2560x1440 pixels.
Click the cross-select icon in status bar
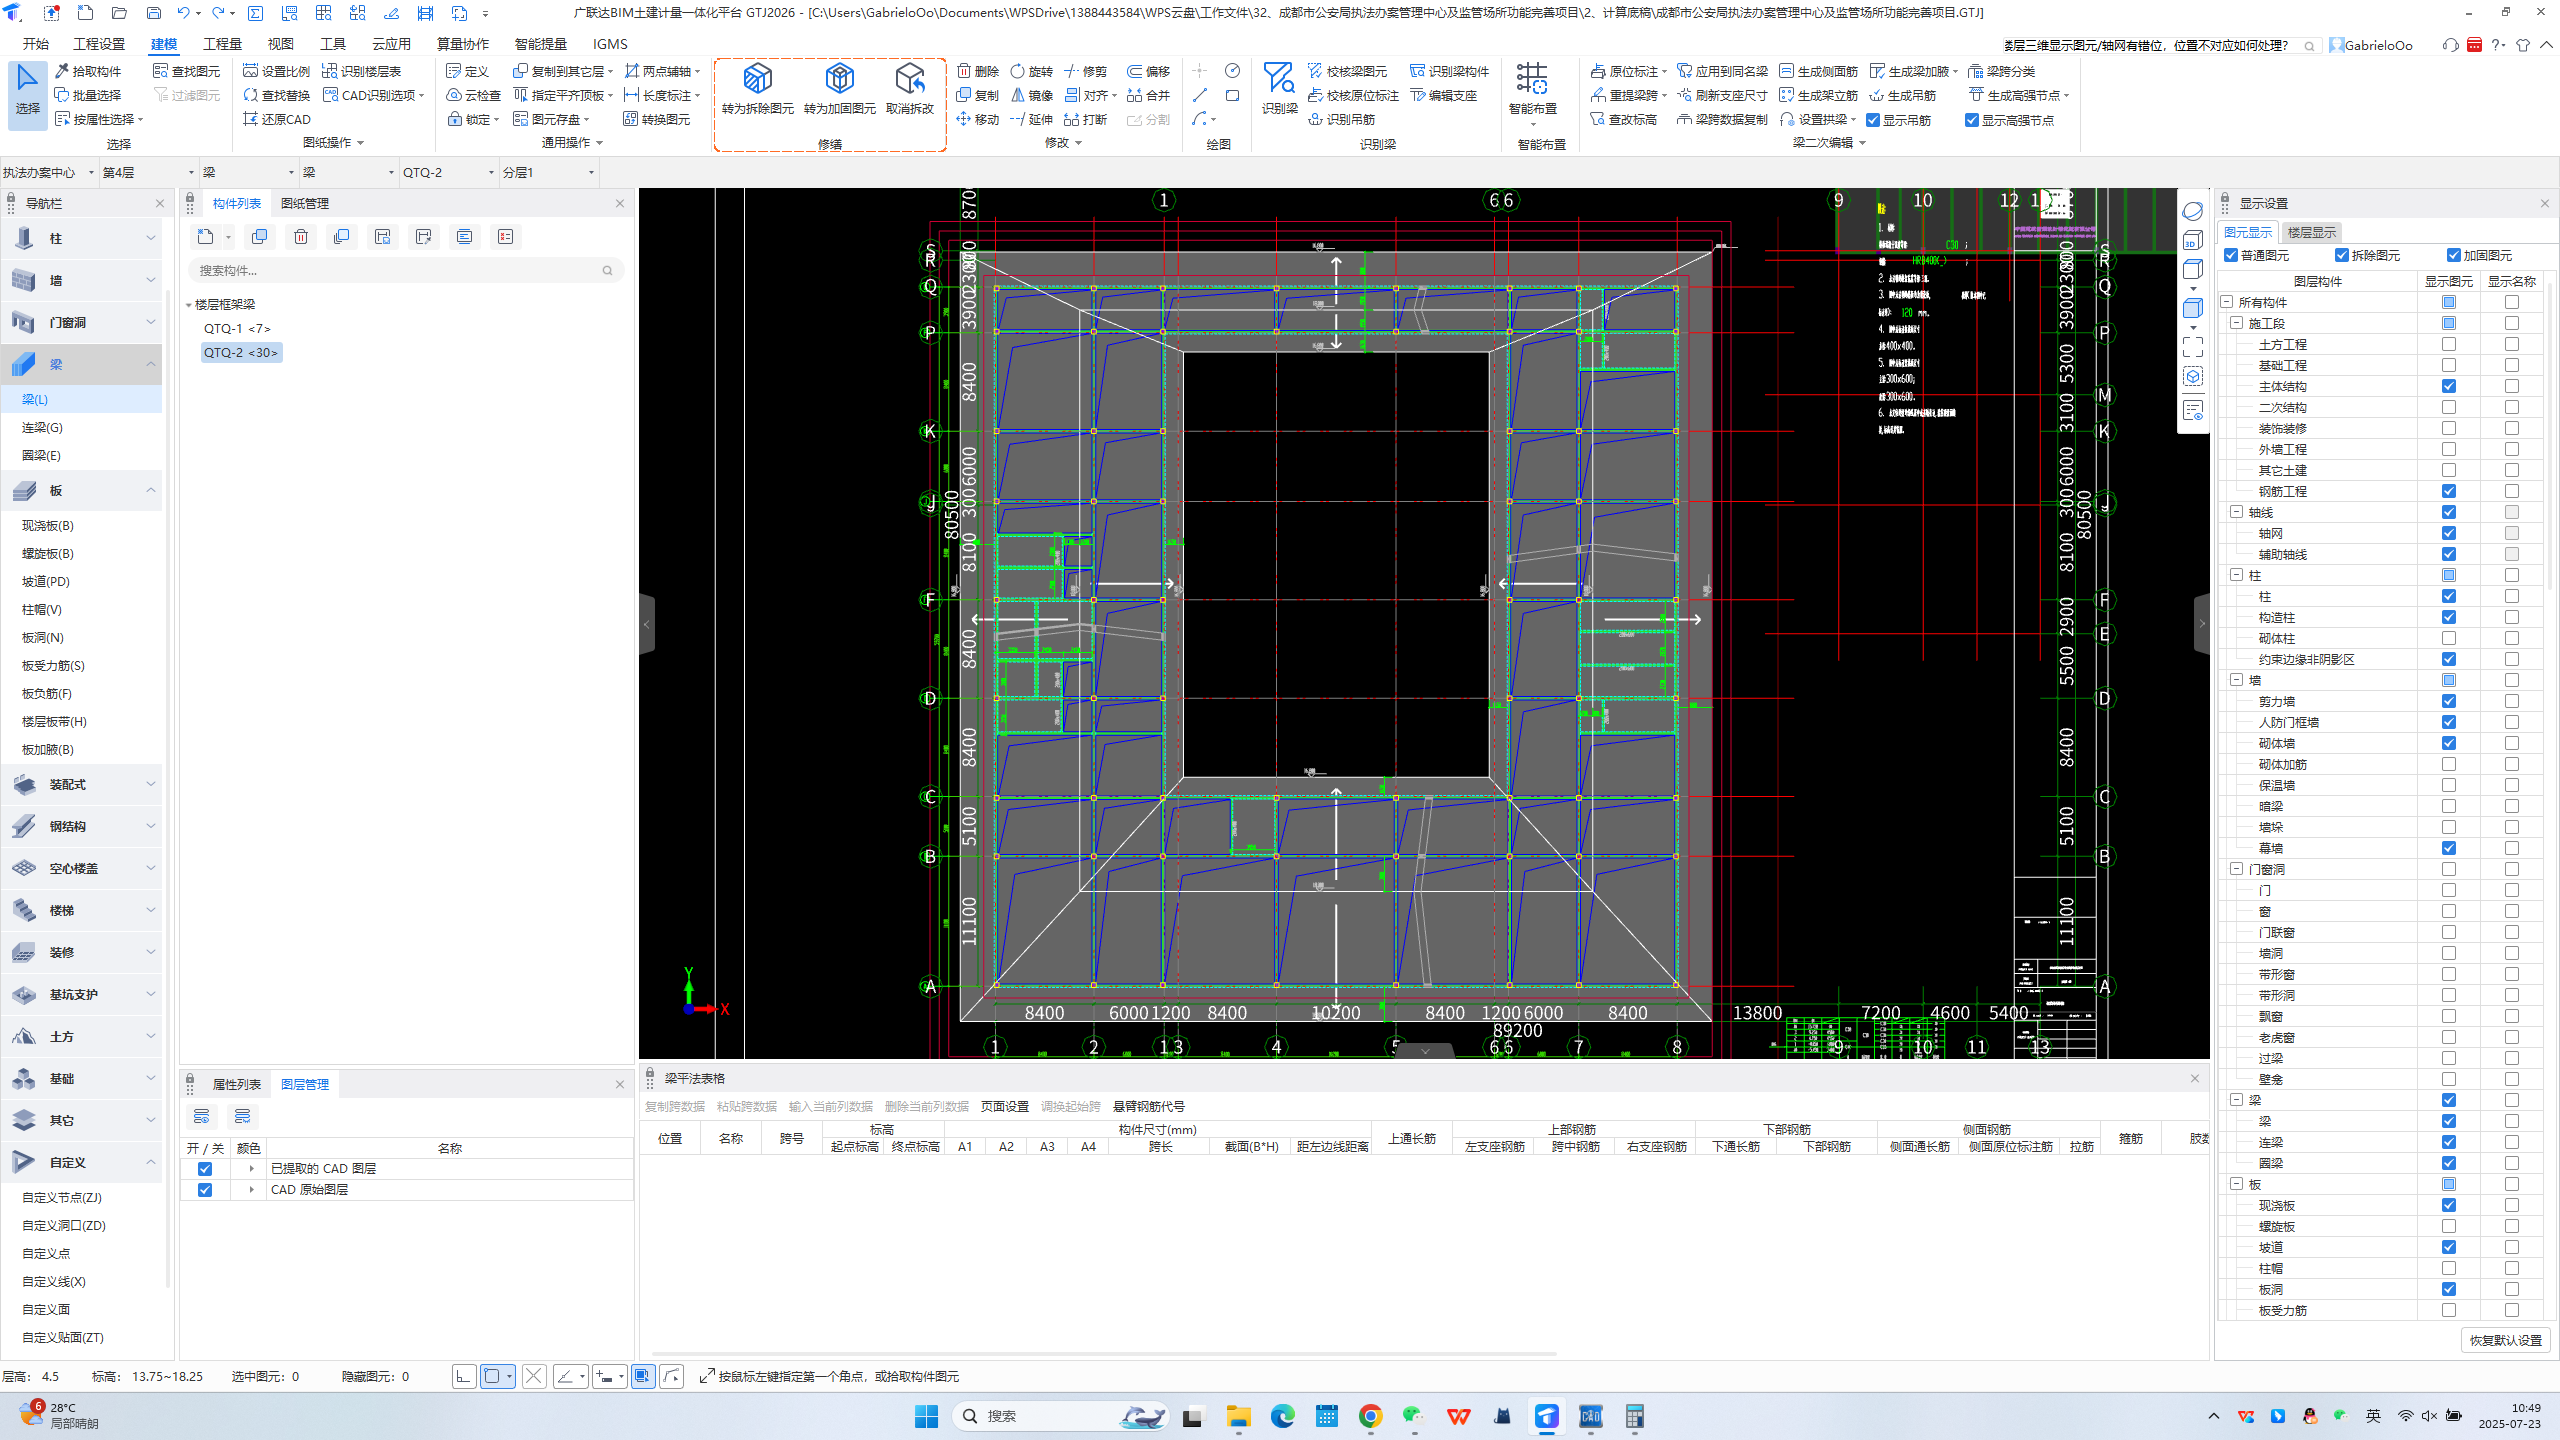pyautogui.click(x=534, y=1377)
